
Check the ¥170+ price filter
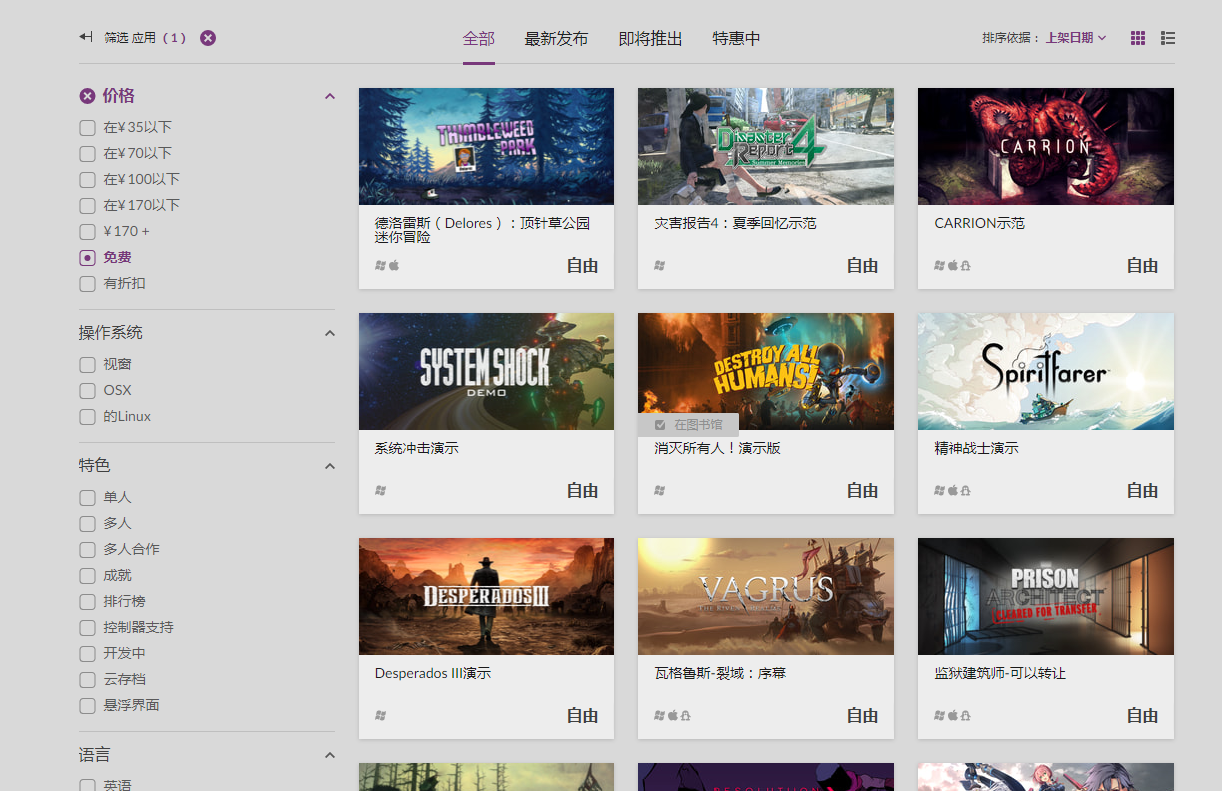tap(87, 231)
